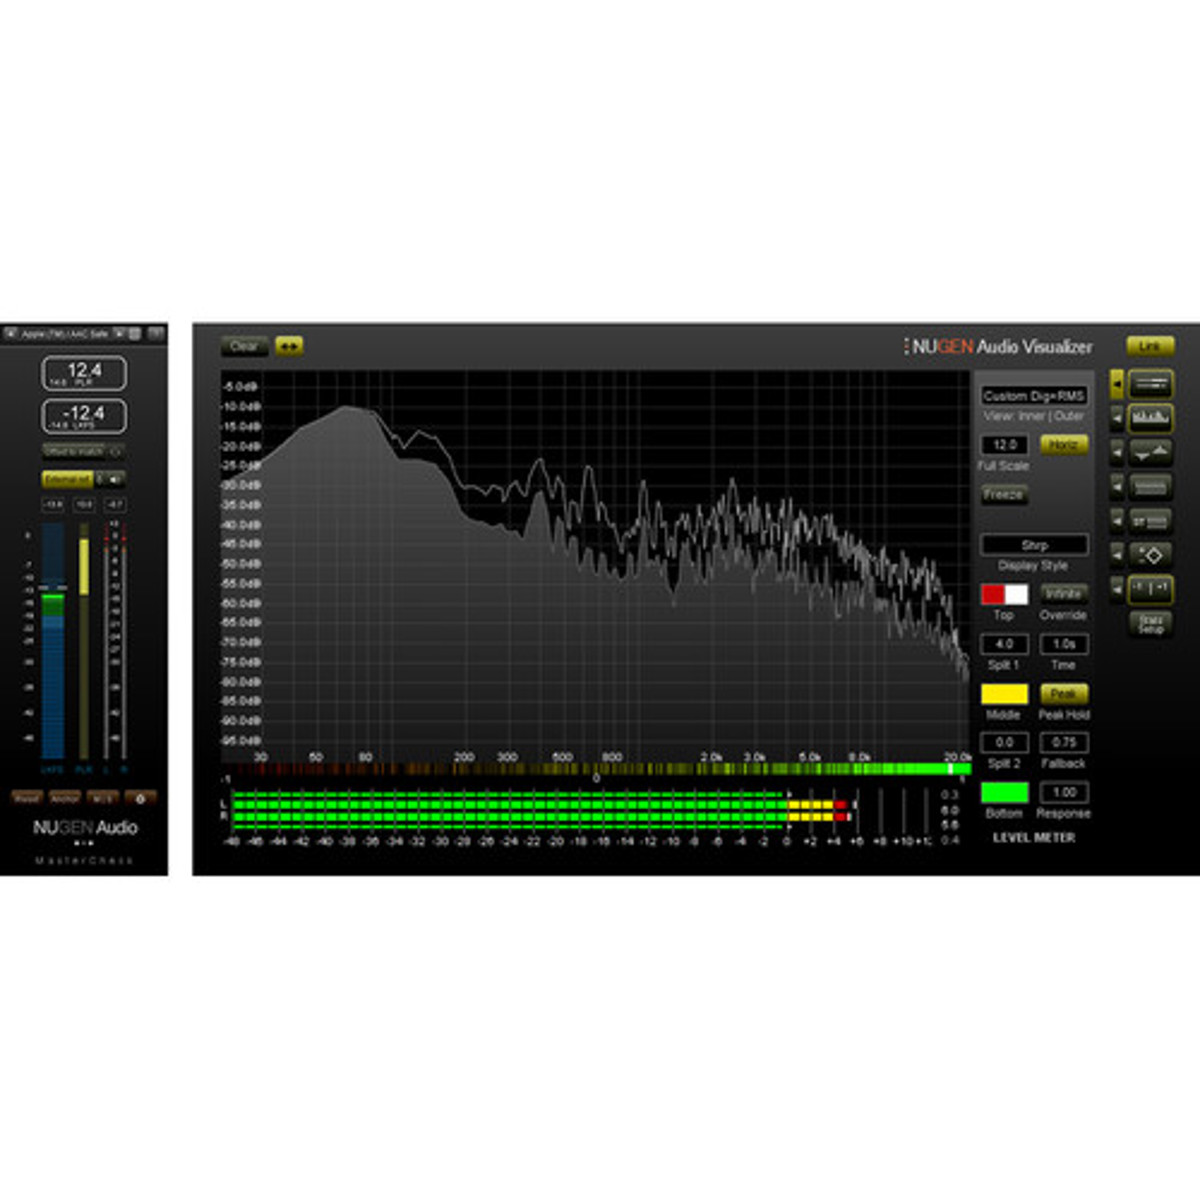Click the Clear button above spectrum
This screenshot has width=1200, height=1200.
[x=244, y=346]
